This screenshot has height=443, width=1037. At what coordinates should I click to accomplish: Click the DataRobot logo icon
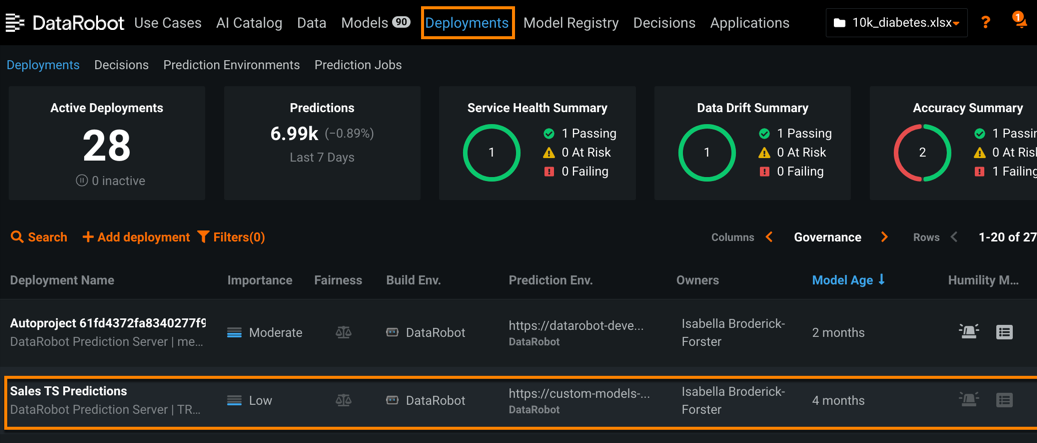[15, 22]
